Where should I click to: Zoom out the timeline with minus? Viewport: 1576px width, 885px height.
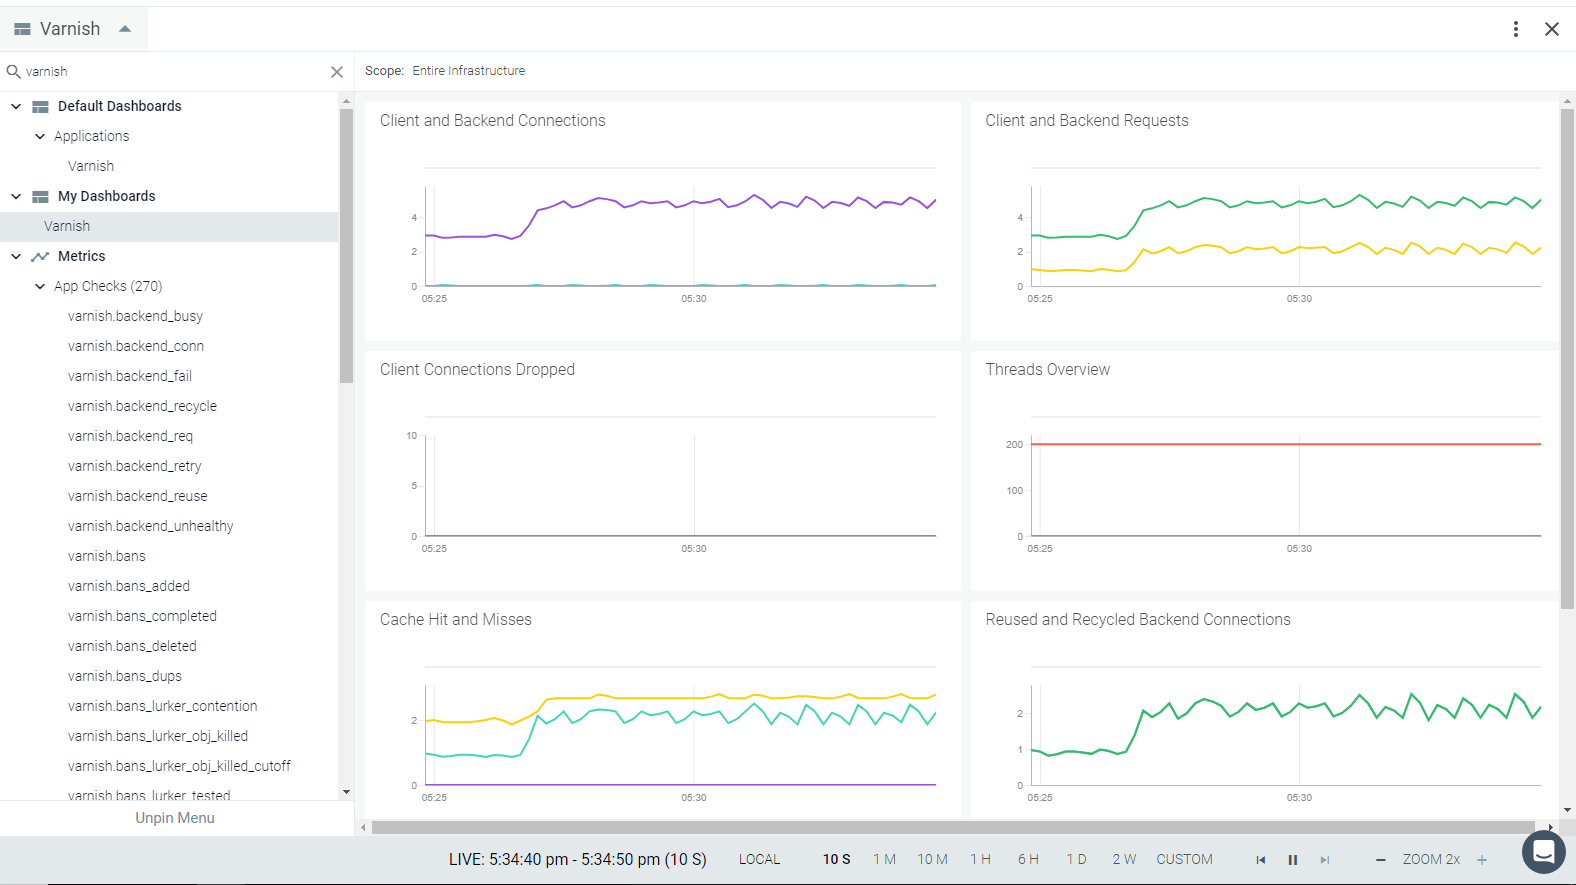(x=1381, y=860)
